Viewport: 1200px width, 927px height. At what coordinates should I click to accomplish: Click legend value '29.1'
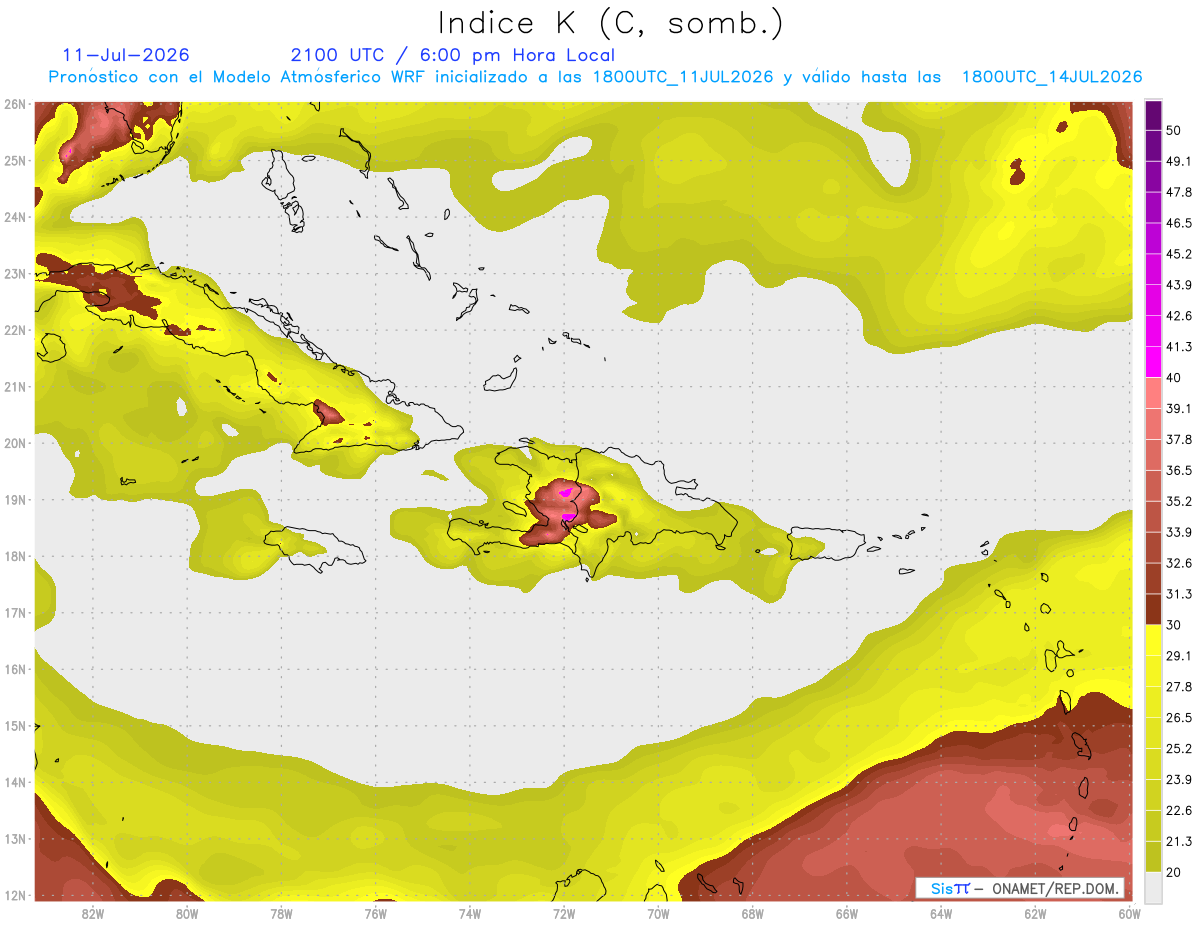(x=1179, y=656)
